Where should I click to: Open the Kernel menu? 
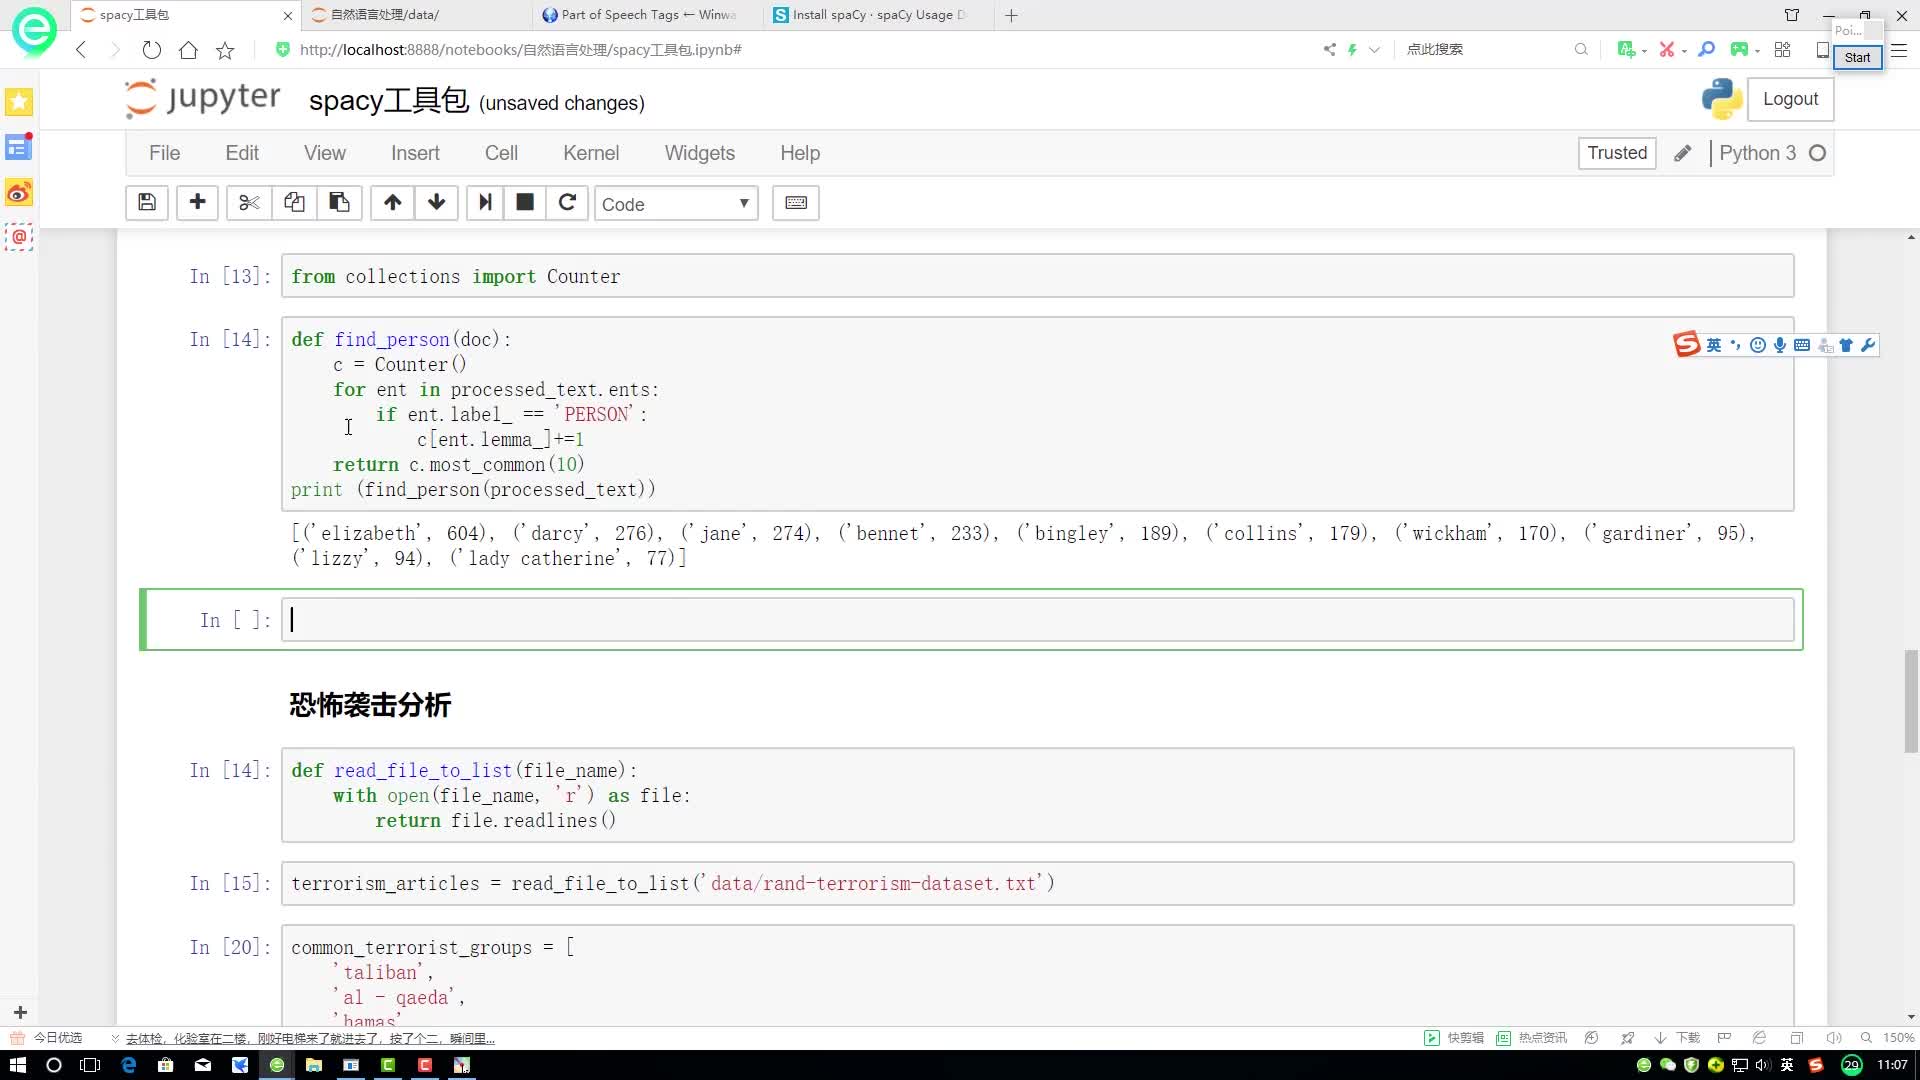[592, 153]
